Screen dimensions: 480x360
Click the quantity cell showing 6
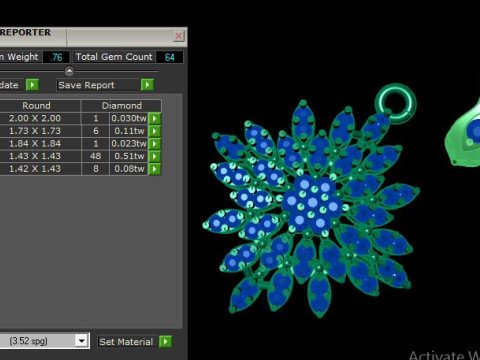[96, 131]
